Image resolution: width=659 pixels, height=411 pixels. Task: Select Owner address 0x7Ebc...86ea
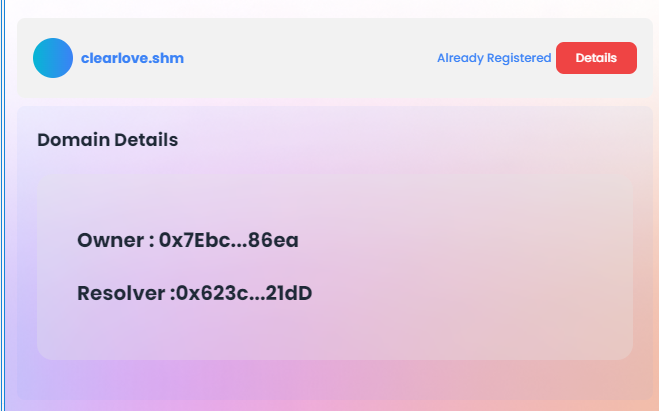[x=229, y=240]
